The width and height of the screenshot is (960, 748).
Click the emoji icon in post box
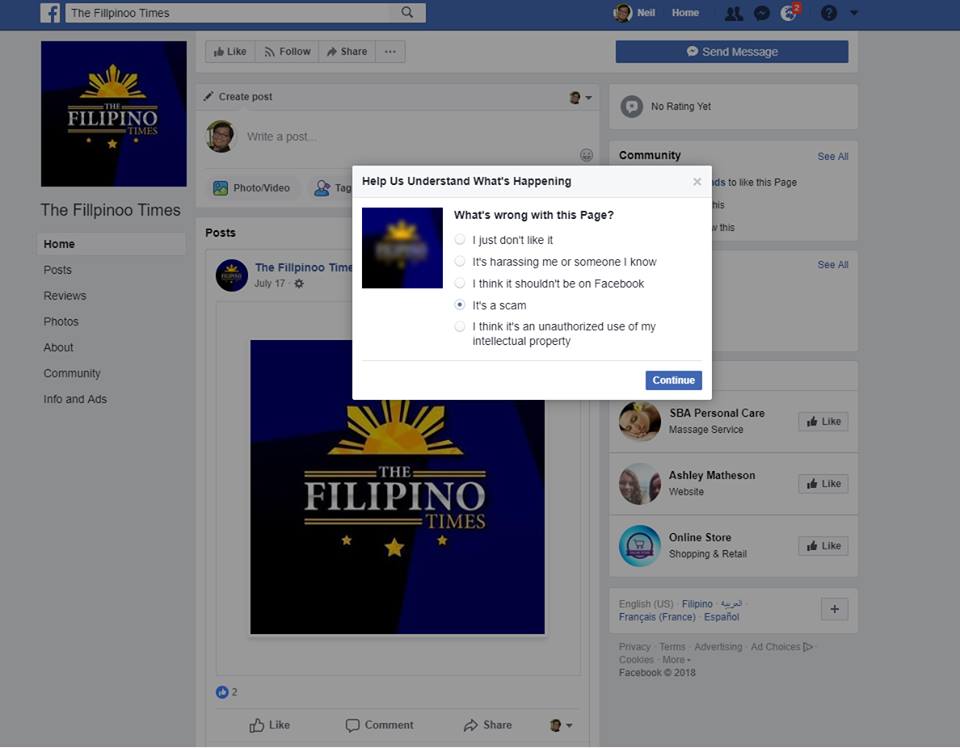point(586,155)
